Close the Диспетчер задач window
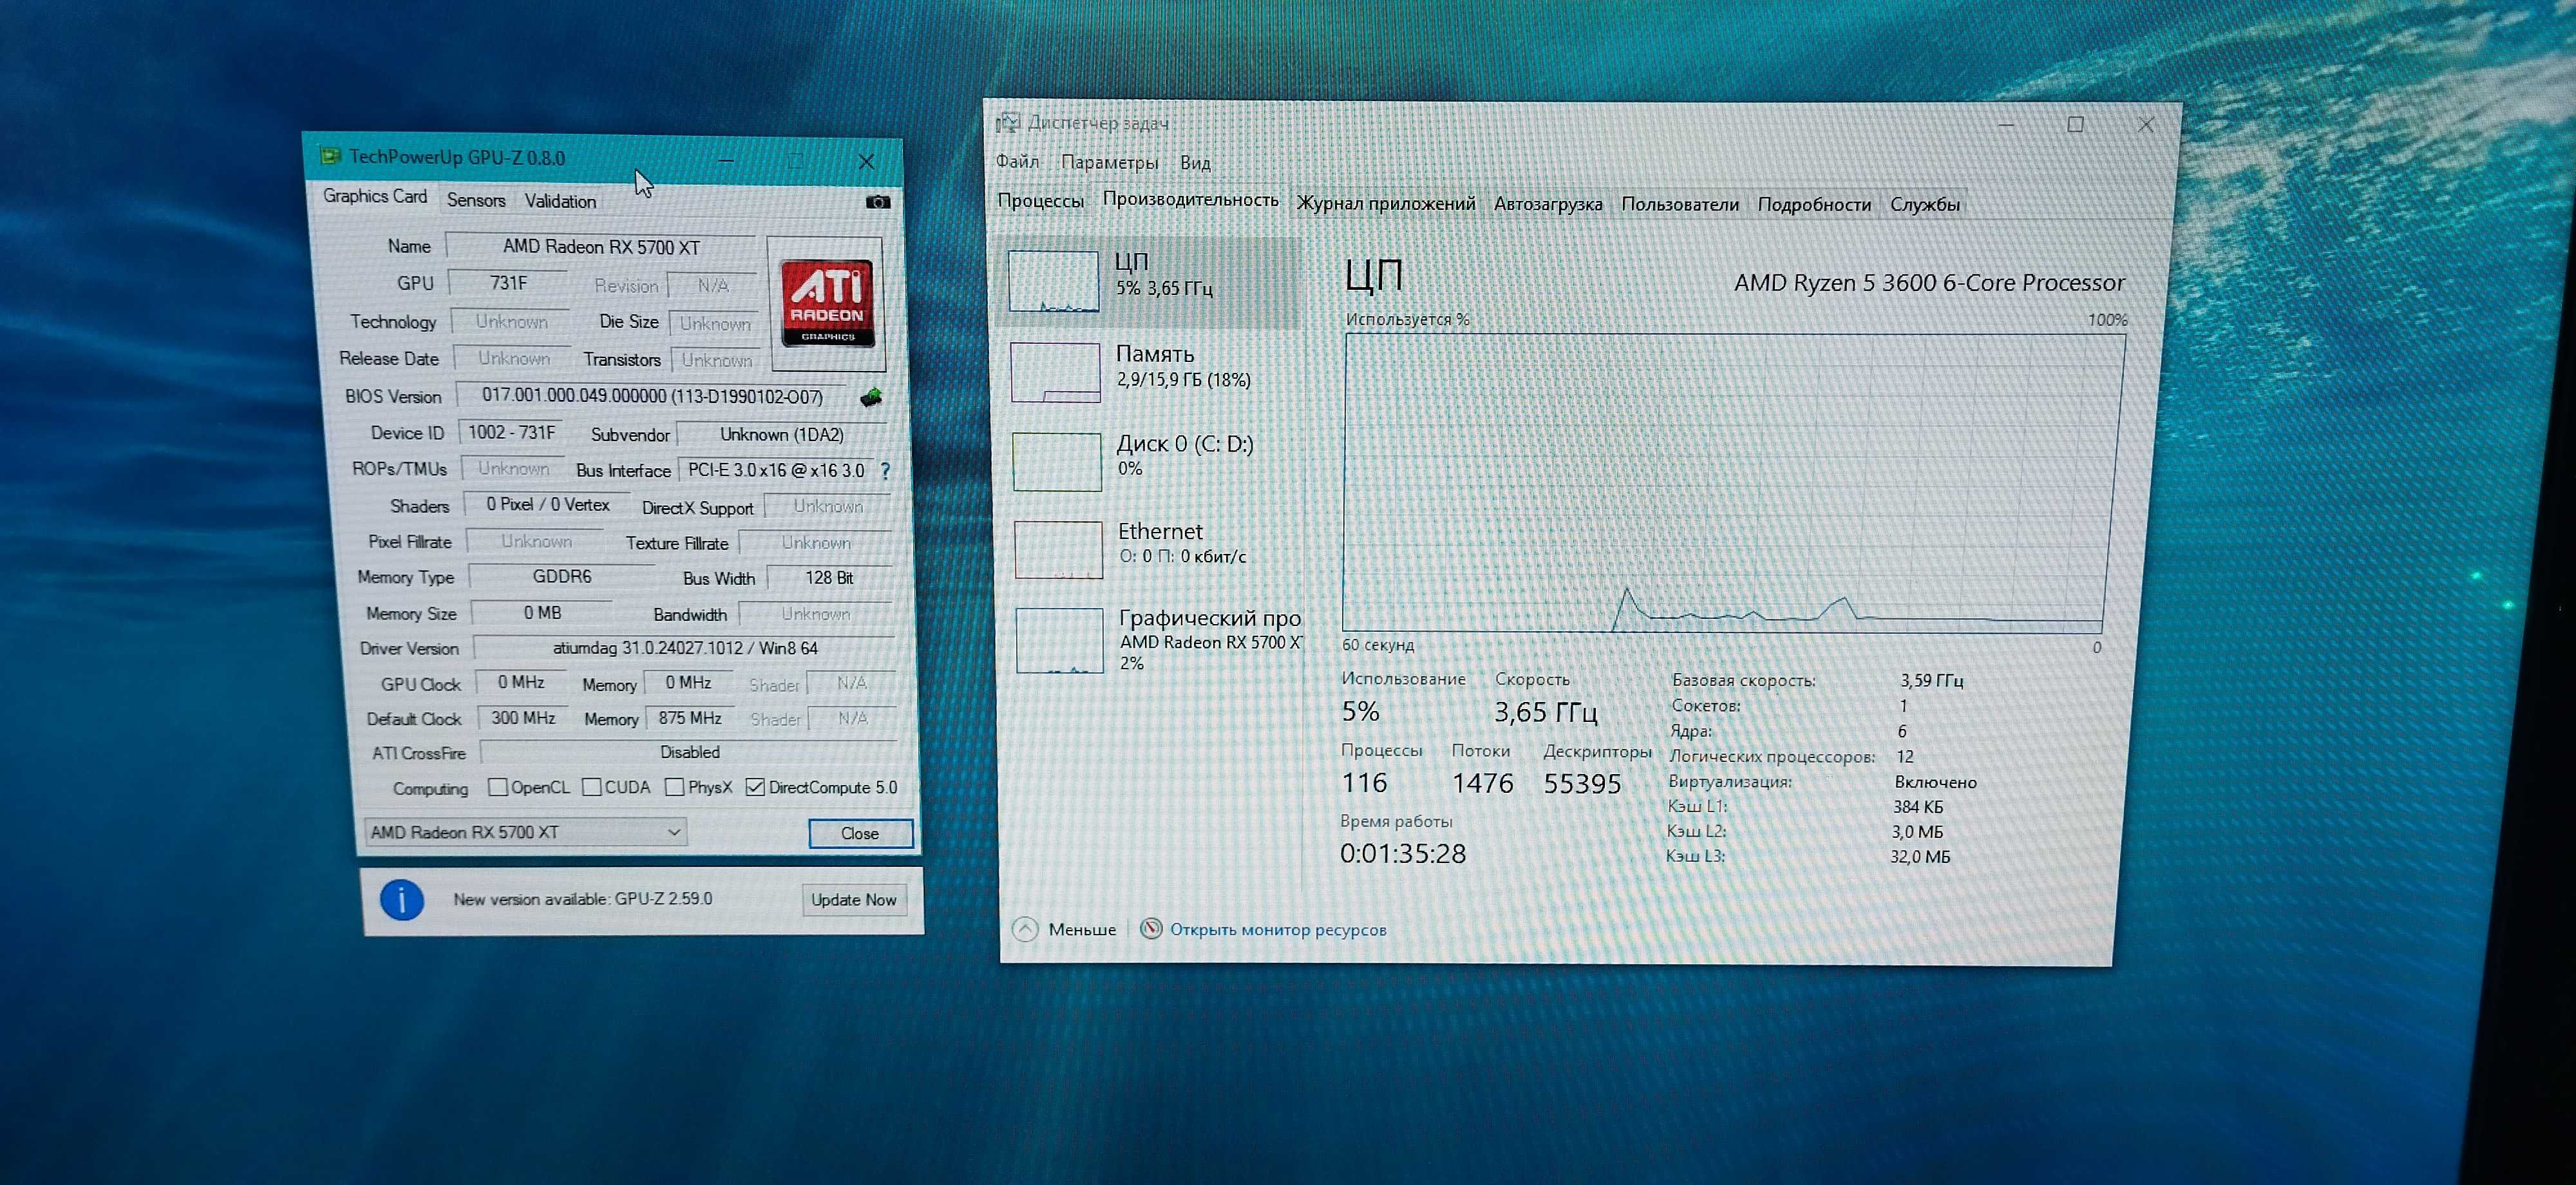Image resolution: width=2576 pixels, height=1185 pixels. click(x=2145, y=125)
